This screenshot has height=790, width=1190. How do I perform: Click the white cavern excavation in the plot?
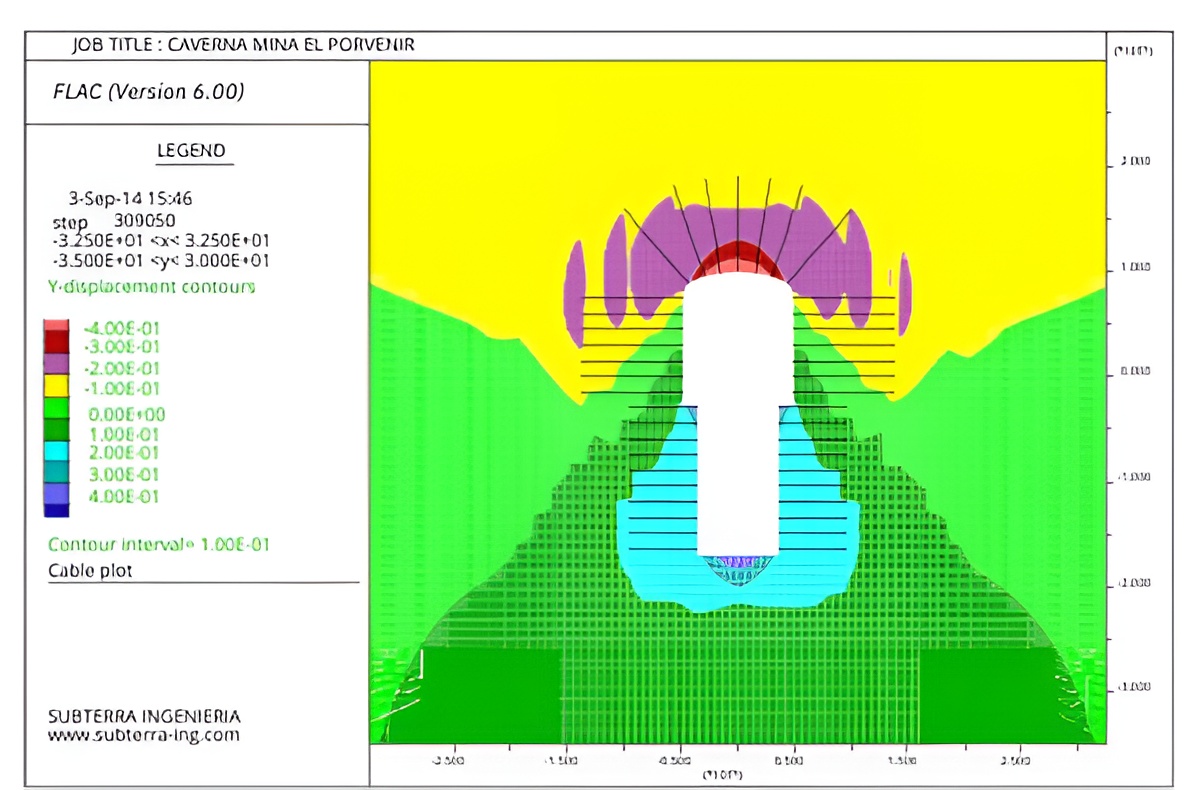point(738,420)
